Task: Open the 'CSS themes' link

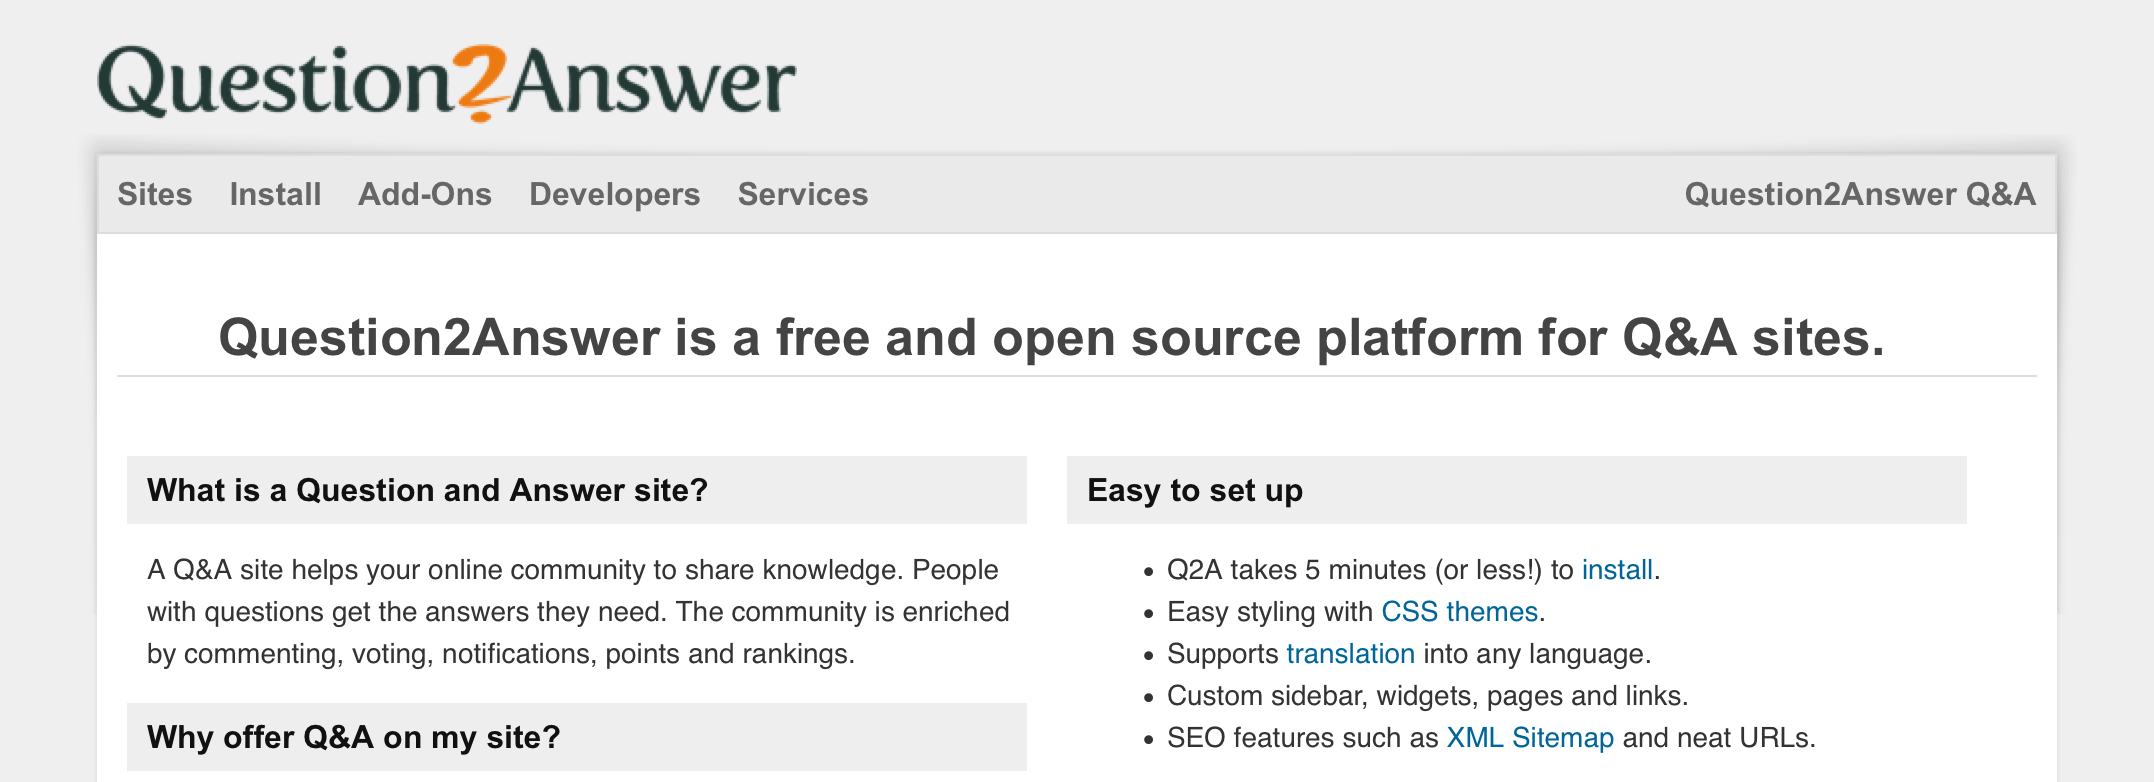Action: [x=1460, y=612]
